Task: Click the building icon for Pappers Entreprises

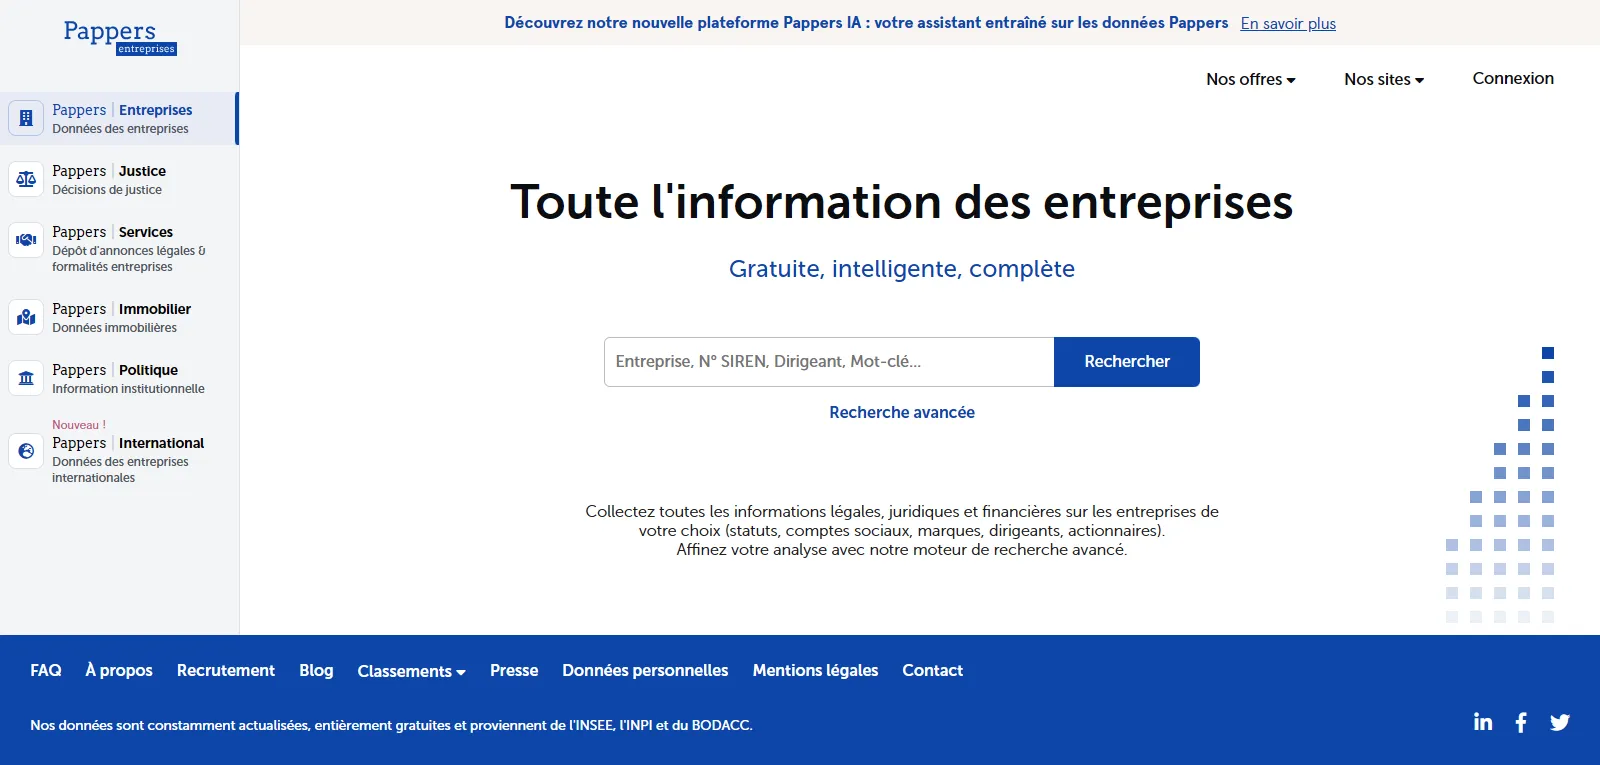Action: (26, 118)
